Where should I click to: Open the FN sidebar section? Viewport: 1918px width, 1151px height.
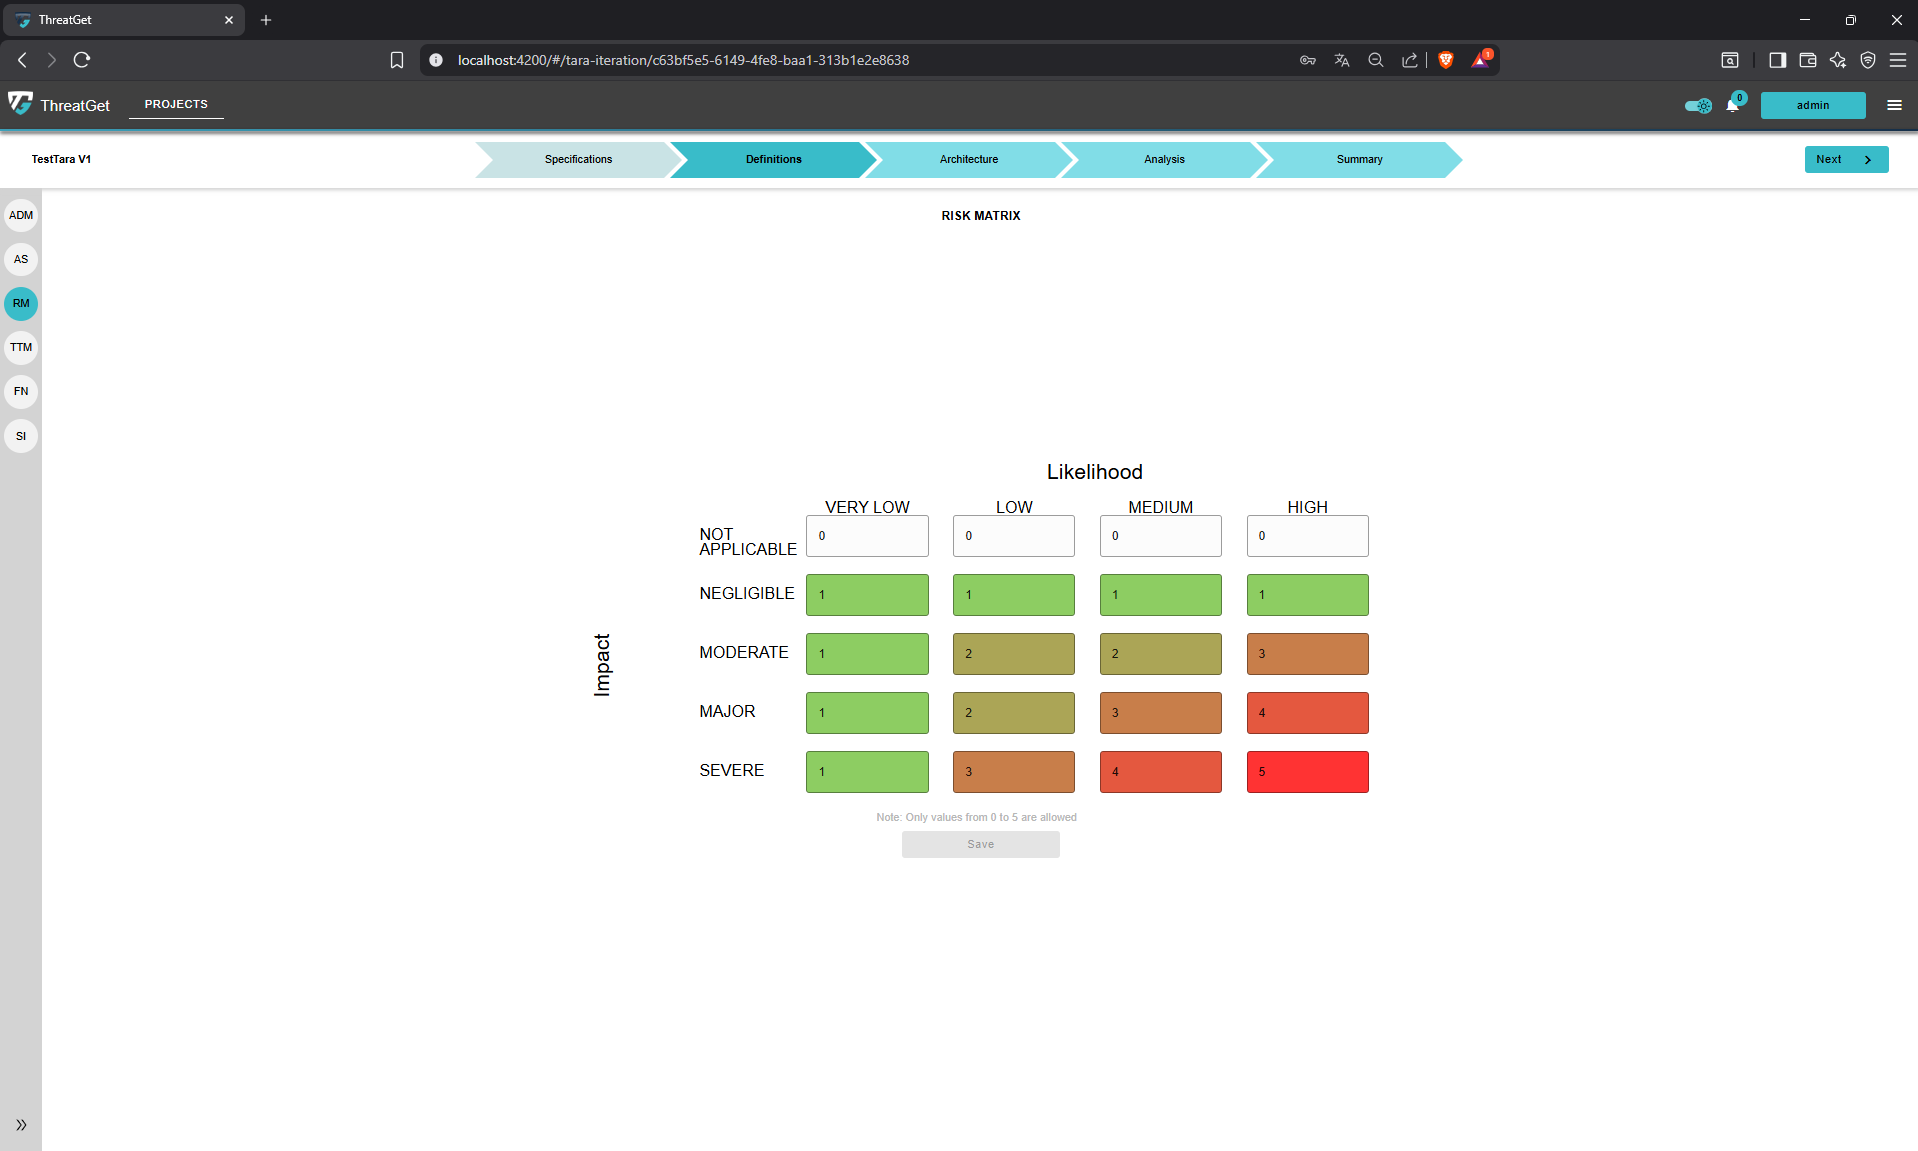pos(20,391)
